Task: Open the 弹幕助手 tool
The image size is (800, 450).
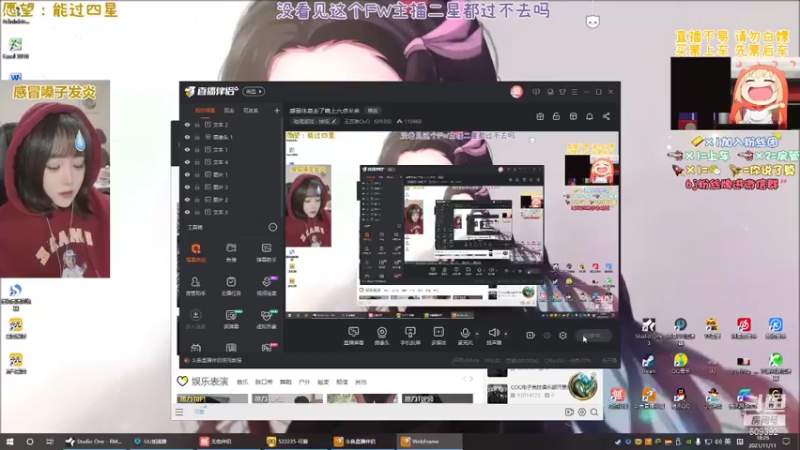Action: coord(266,253)
